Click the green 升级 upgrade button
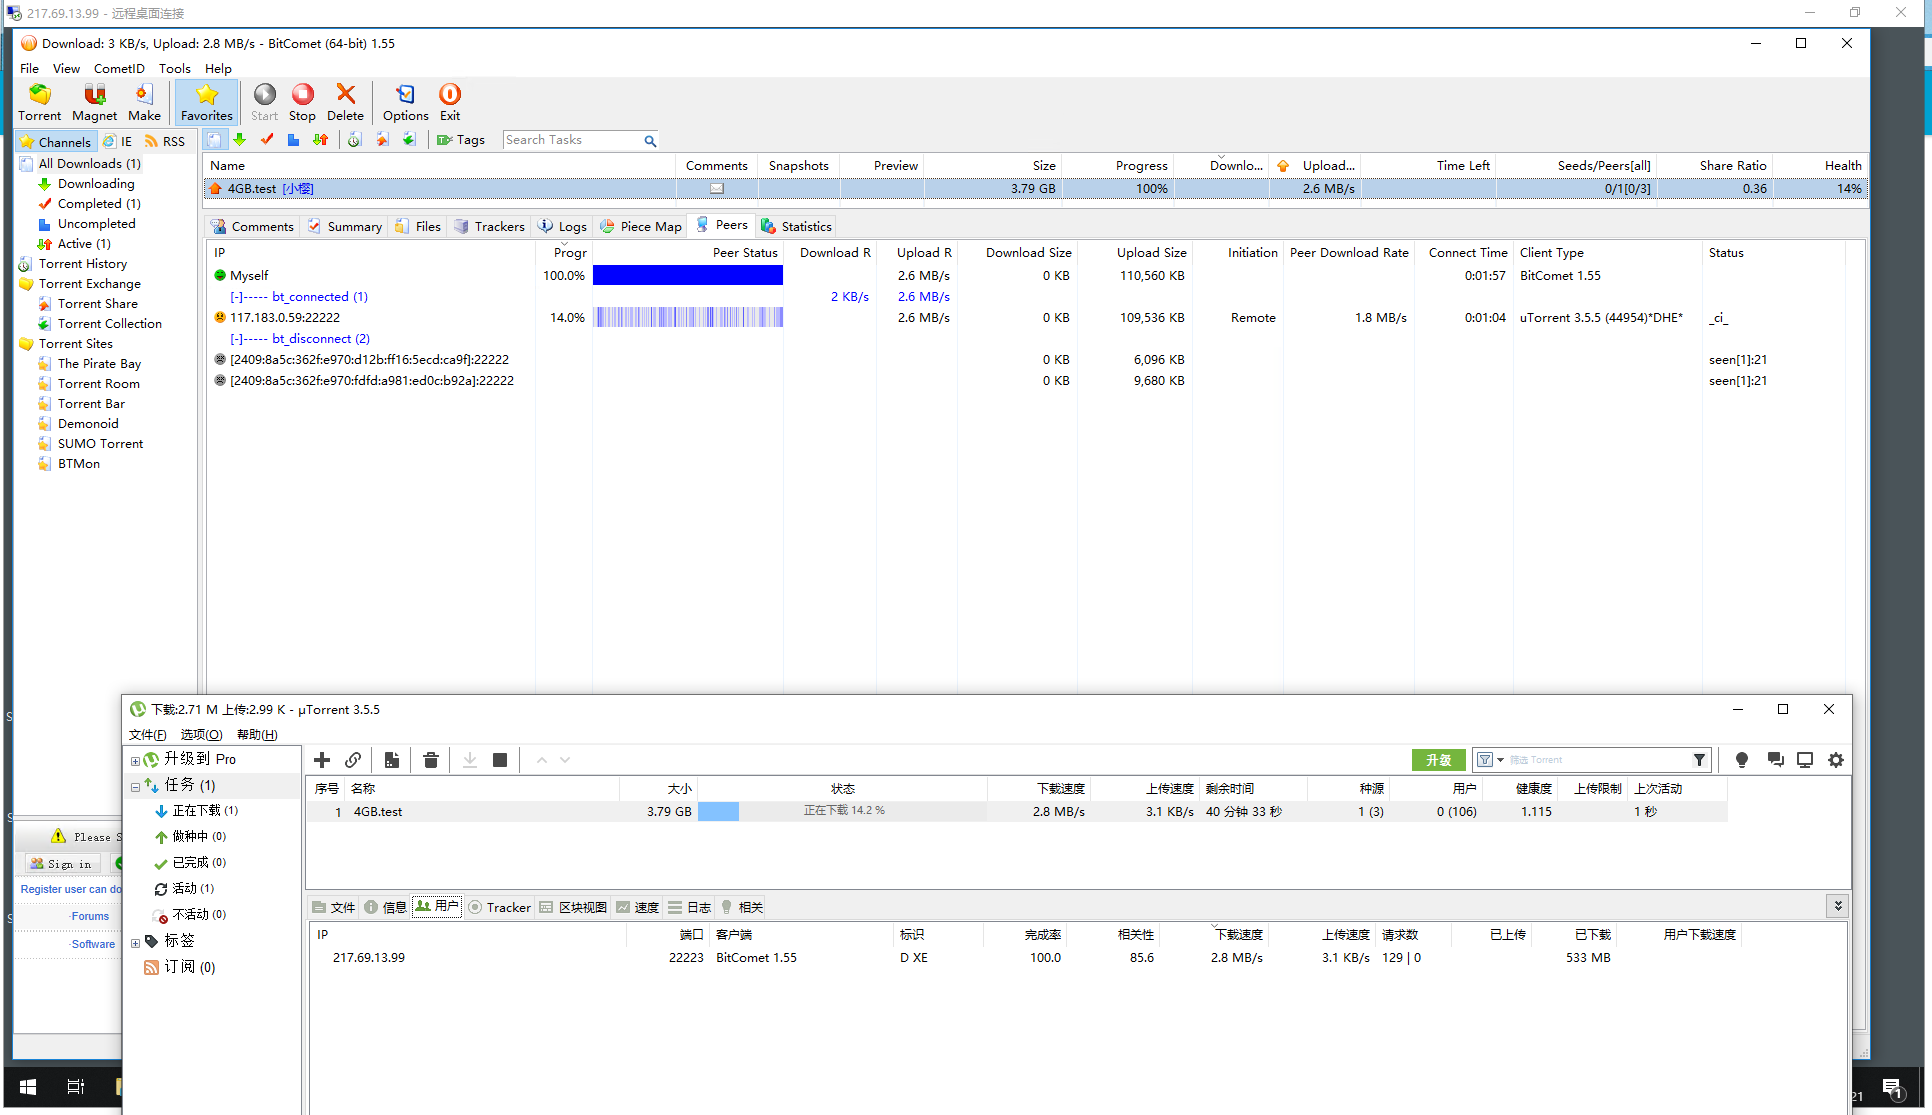 coord(1438,760)
